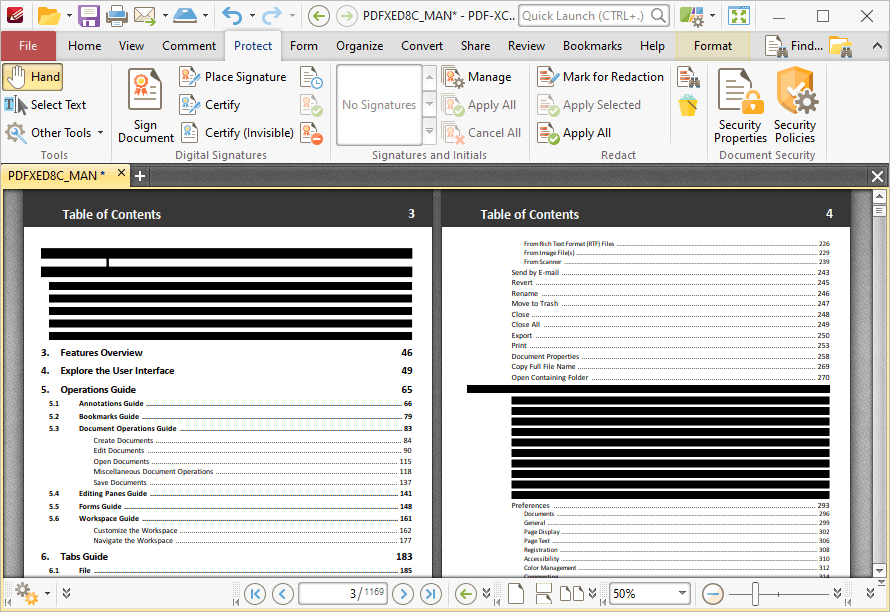This screenshot has height=612, width=890.
Task: Open Security Policies
Action: coord(795,105)
